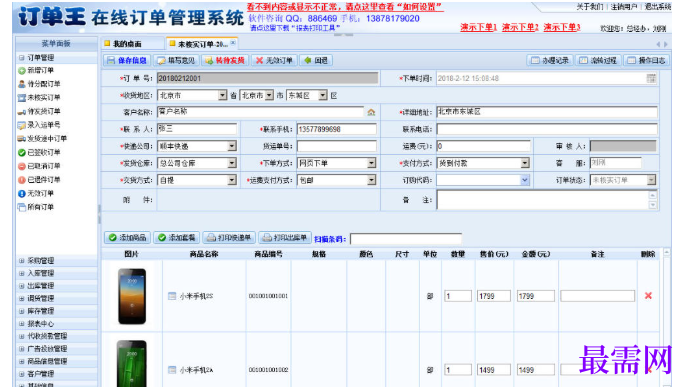Viewport: 691px width, 391px height.
Task: Click the 关于我们 header link
Action: point(591,7)
